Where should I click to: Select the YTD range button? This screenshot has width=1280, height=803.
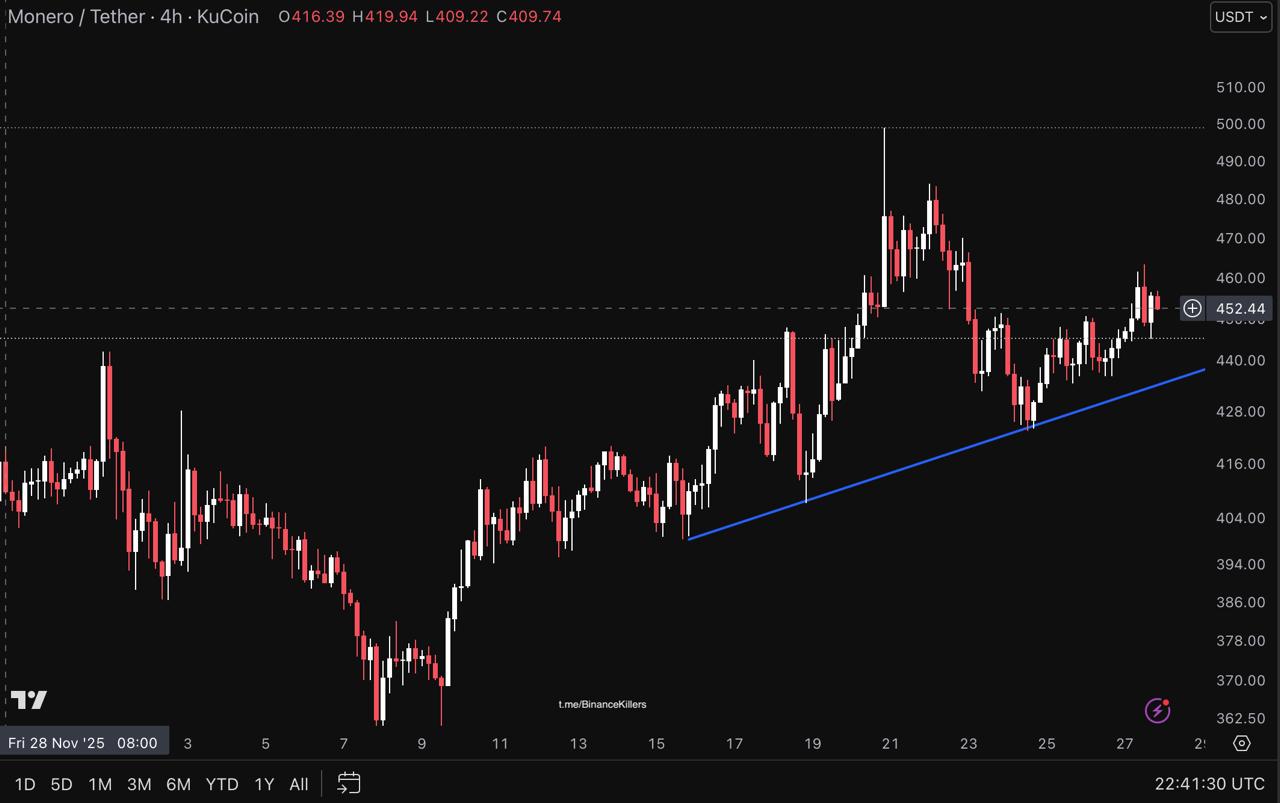coord(222,784)
